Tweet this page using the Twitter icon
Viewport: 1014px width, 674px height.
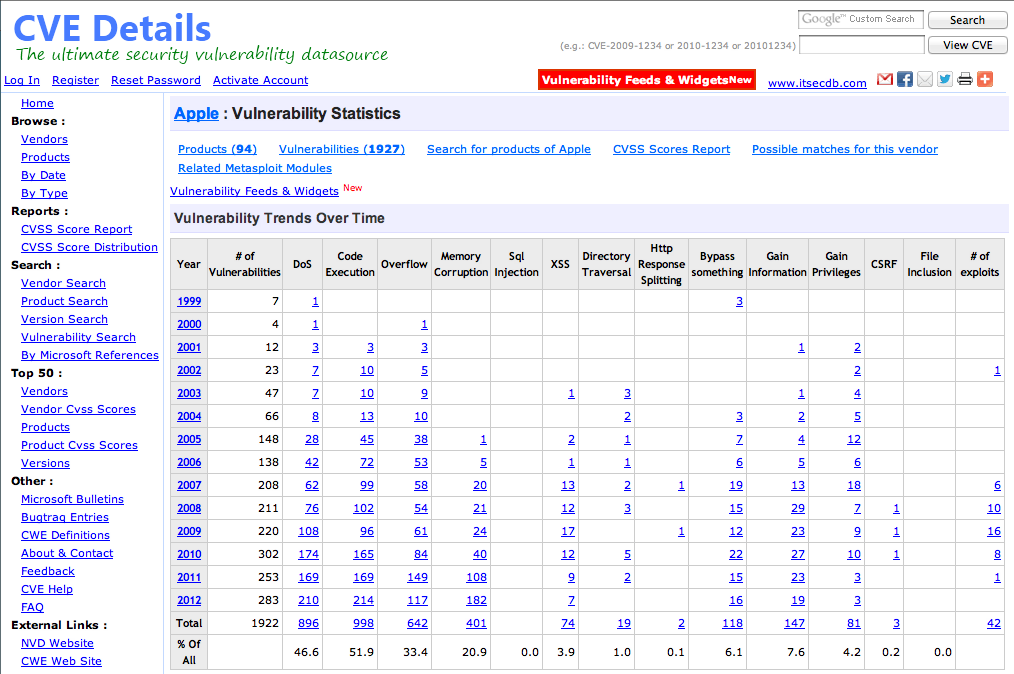(945, 80)
